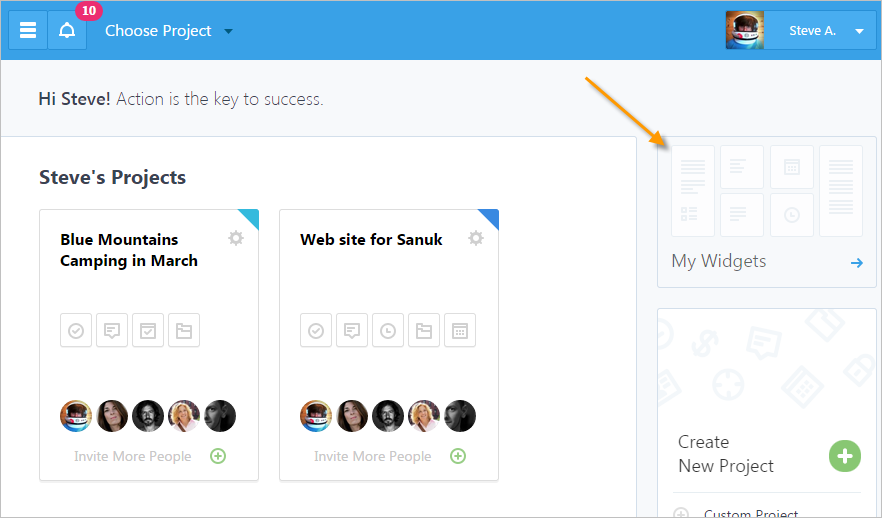
Task: Expand the Steve A. user menu arrow
Action: pos(859,31)
